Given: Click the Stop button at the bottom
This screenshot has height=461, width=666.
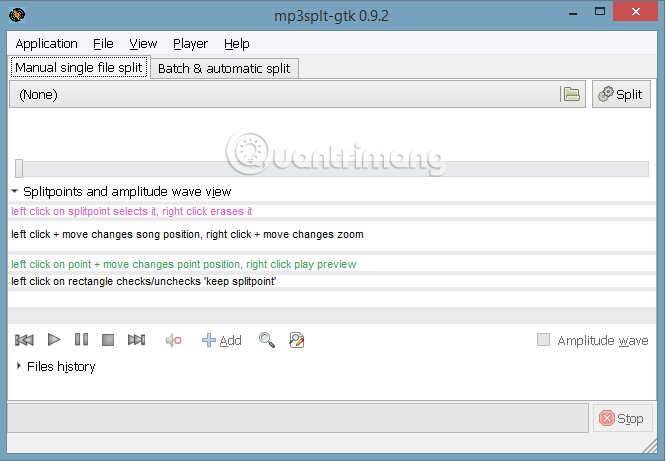Looking at the screenshot, I should [621, 419].
